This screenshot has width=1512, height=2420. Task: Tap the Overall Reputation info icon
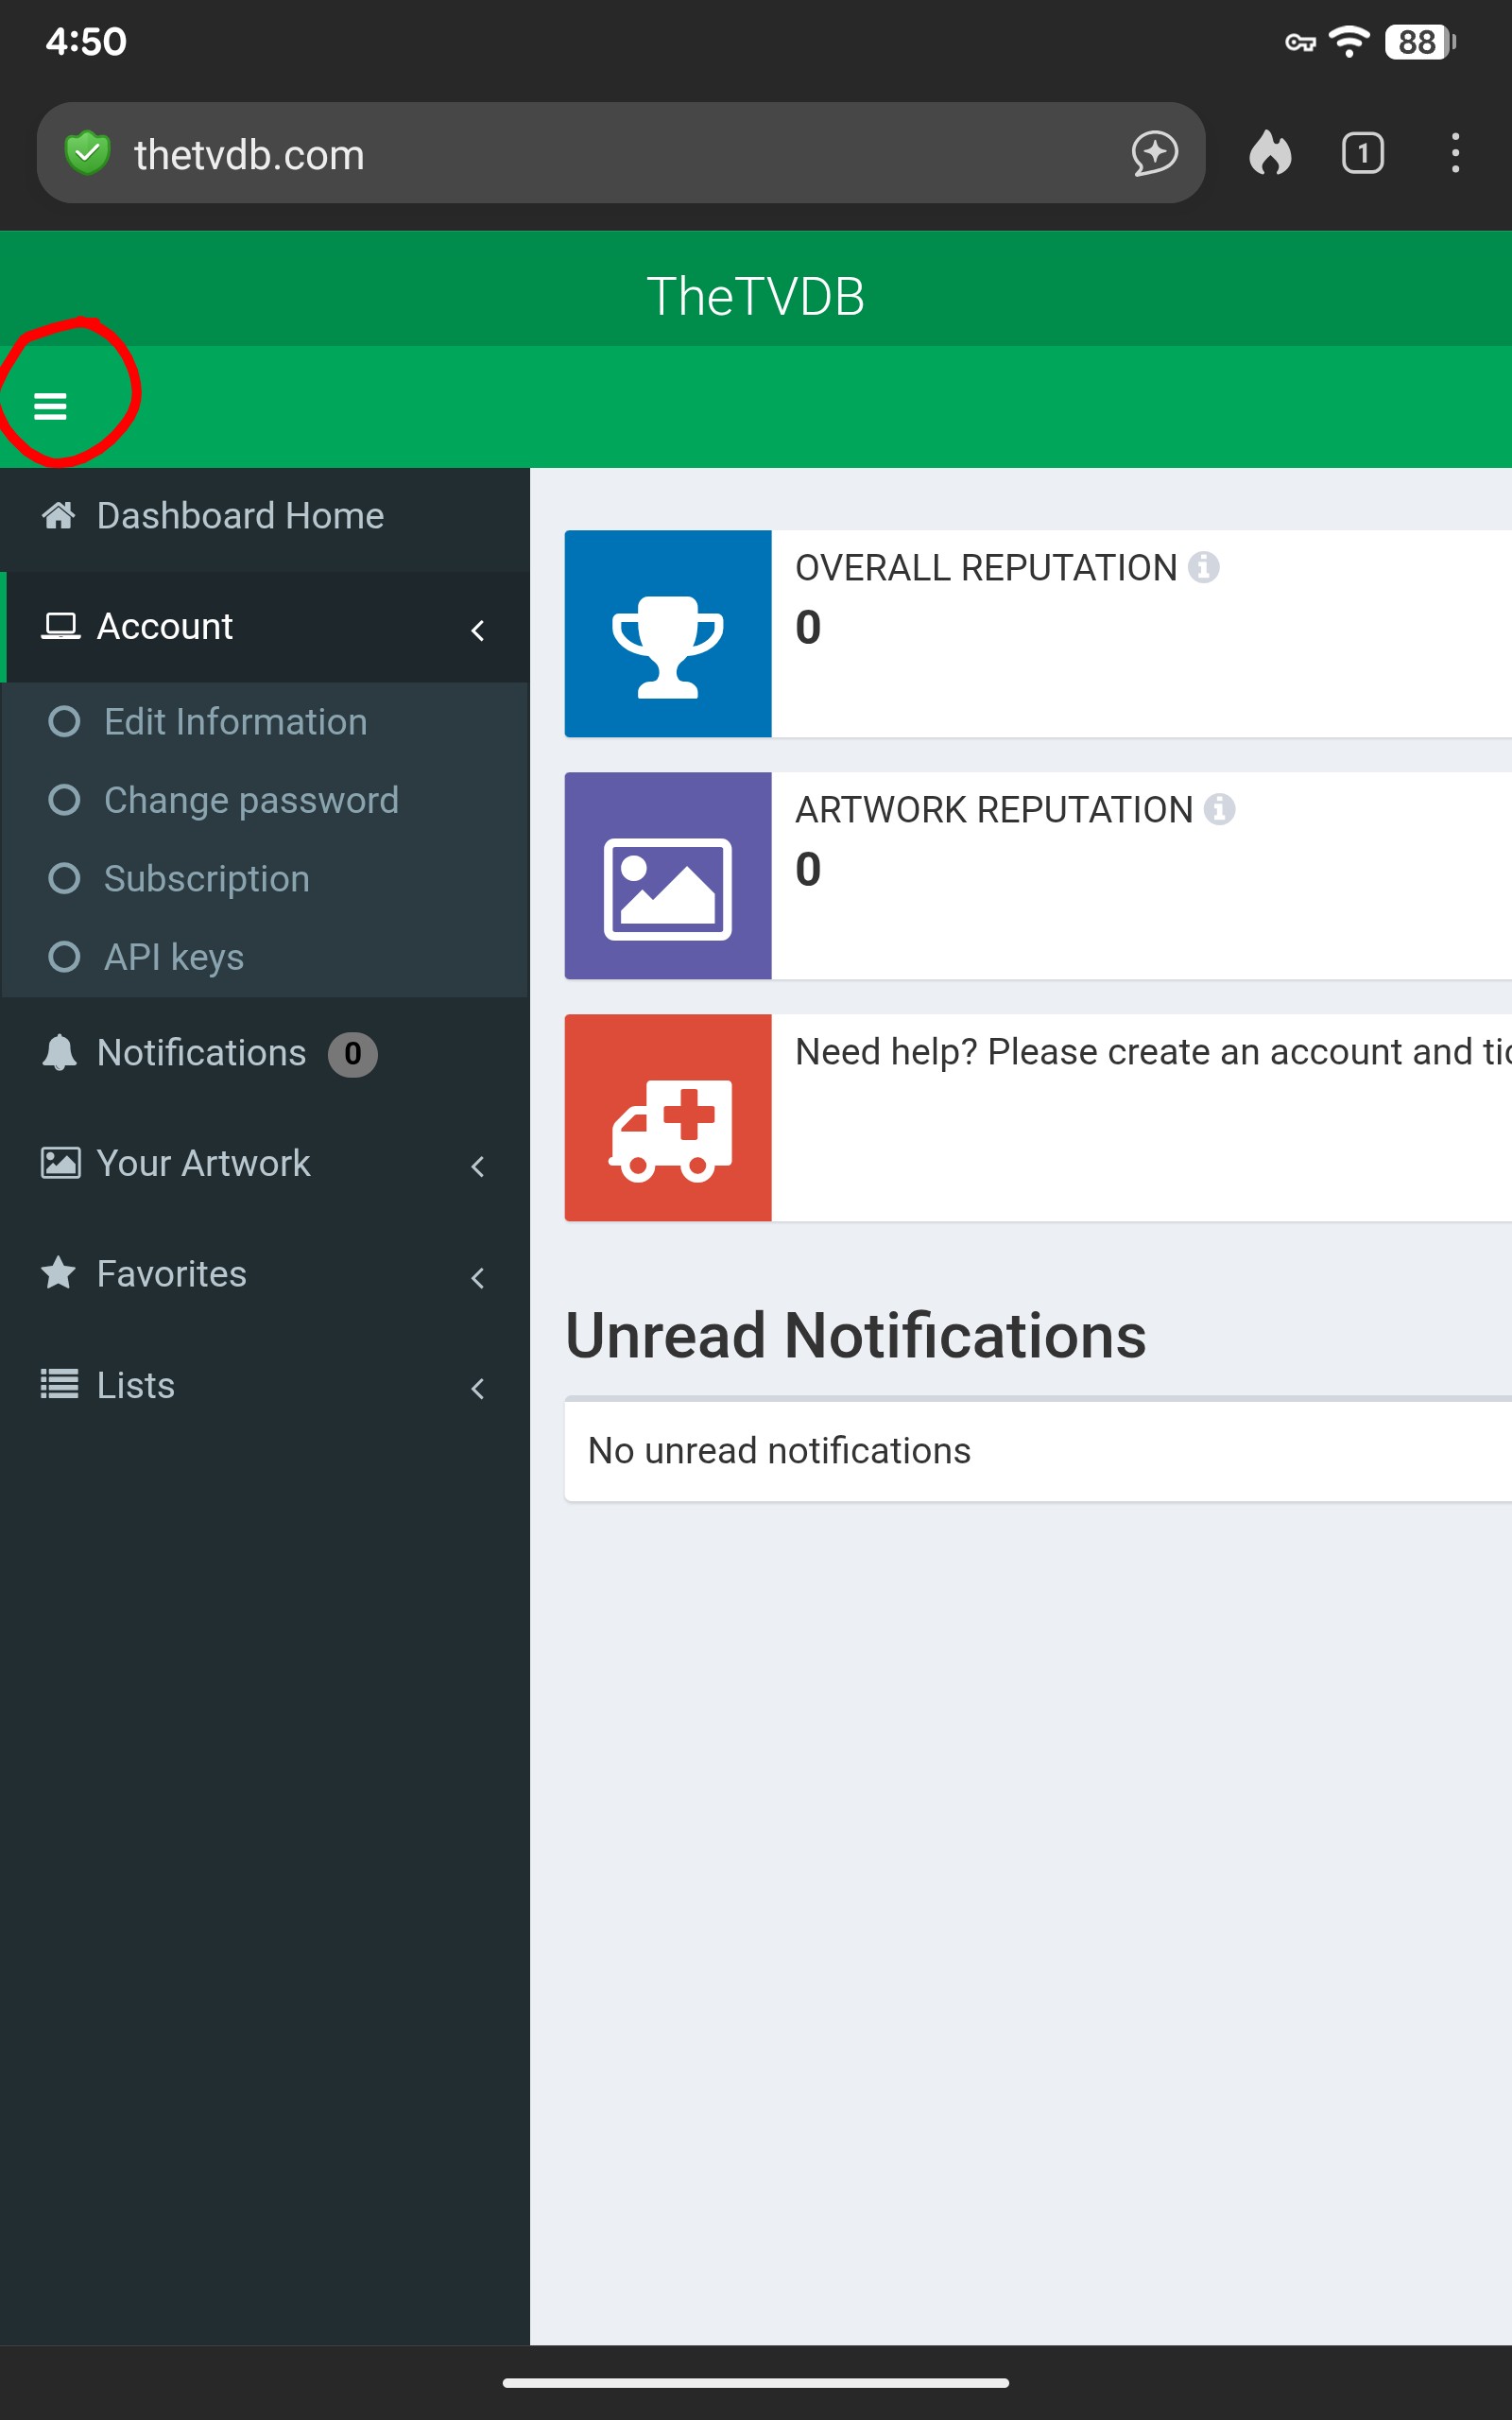[x=1203, y=567]
